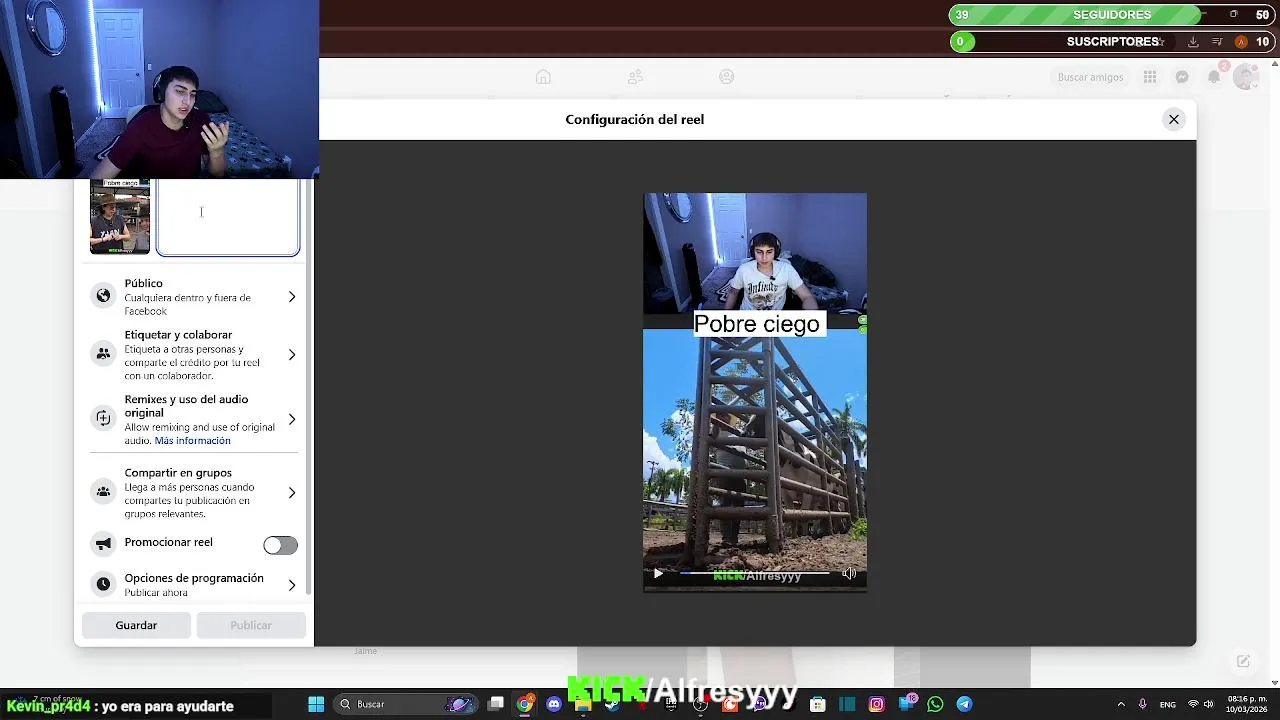Open the Facebook menu grid icon

tap(1150, 77)
